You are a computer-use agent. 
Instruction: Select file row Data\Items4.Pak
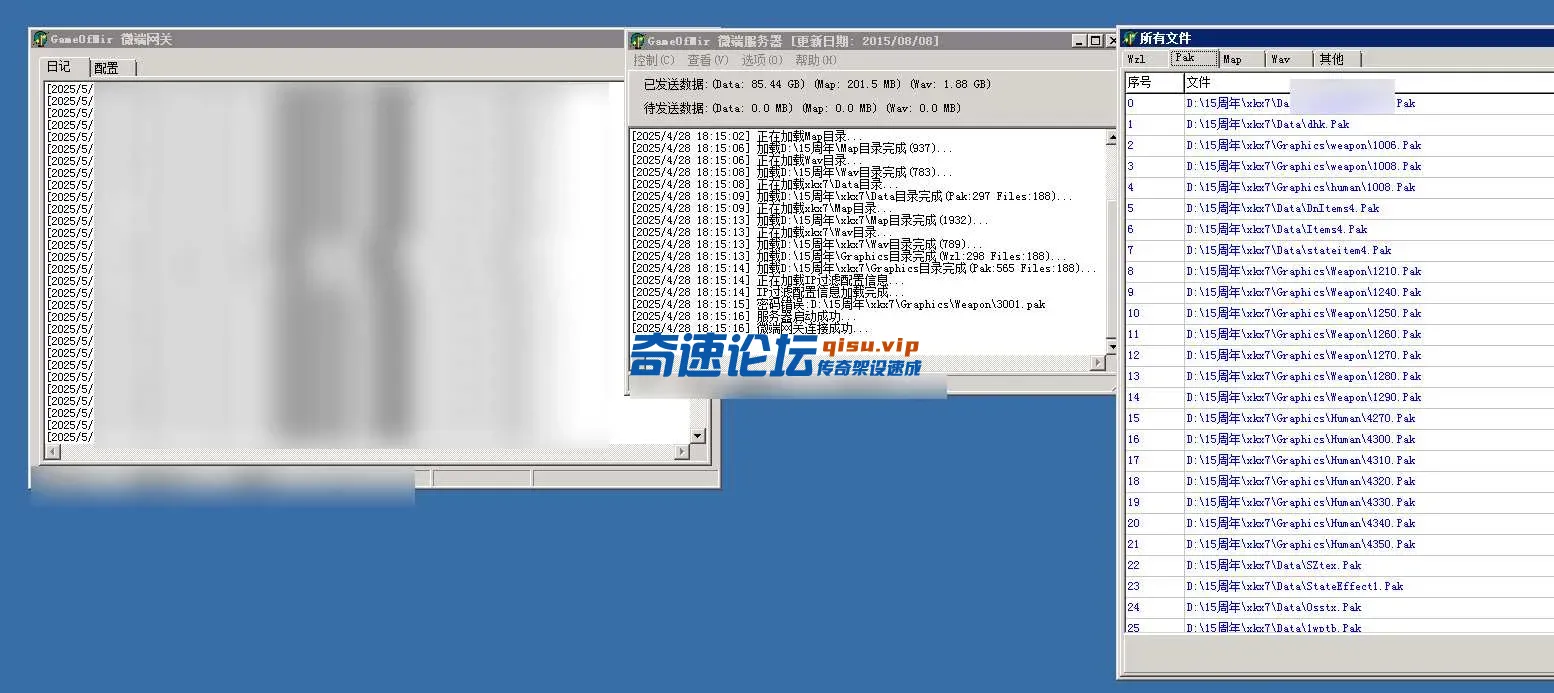1338,229
